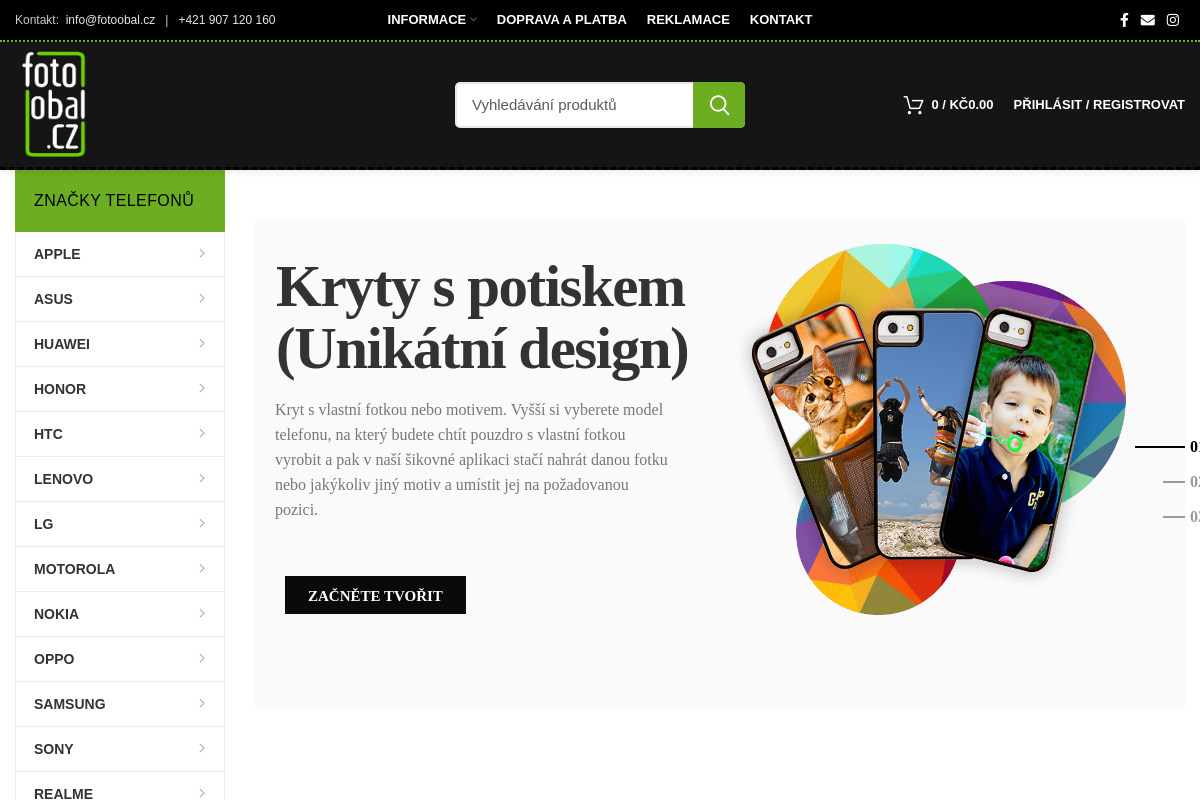Click the green search magnifier button
The width and height of the screenshot is (1200, 800).
tap(719, 105)
